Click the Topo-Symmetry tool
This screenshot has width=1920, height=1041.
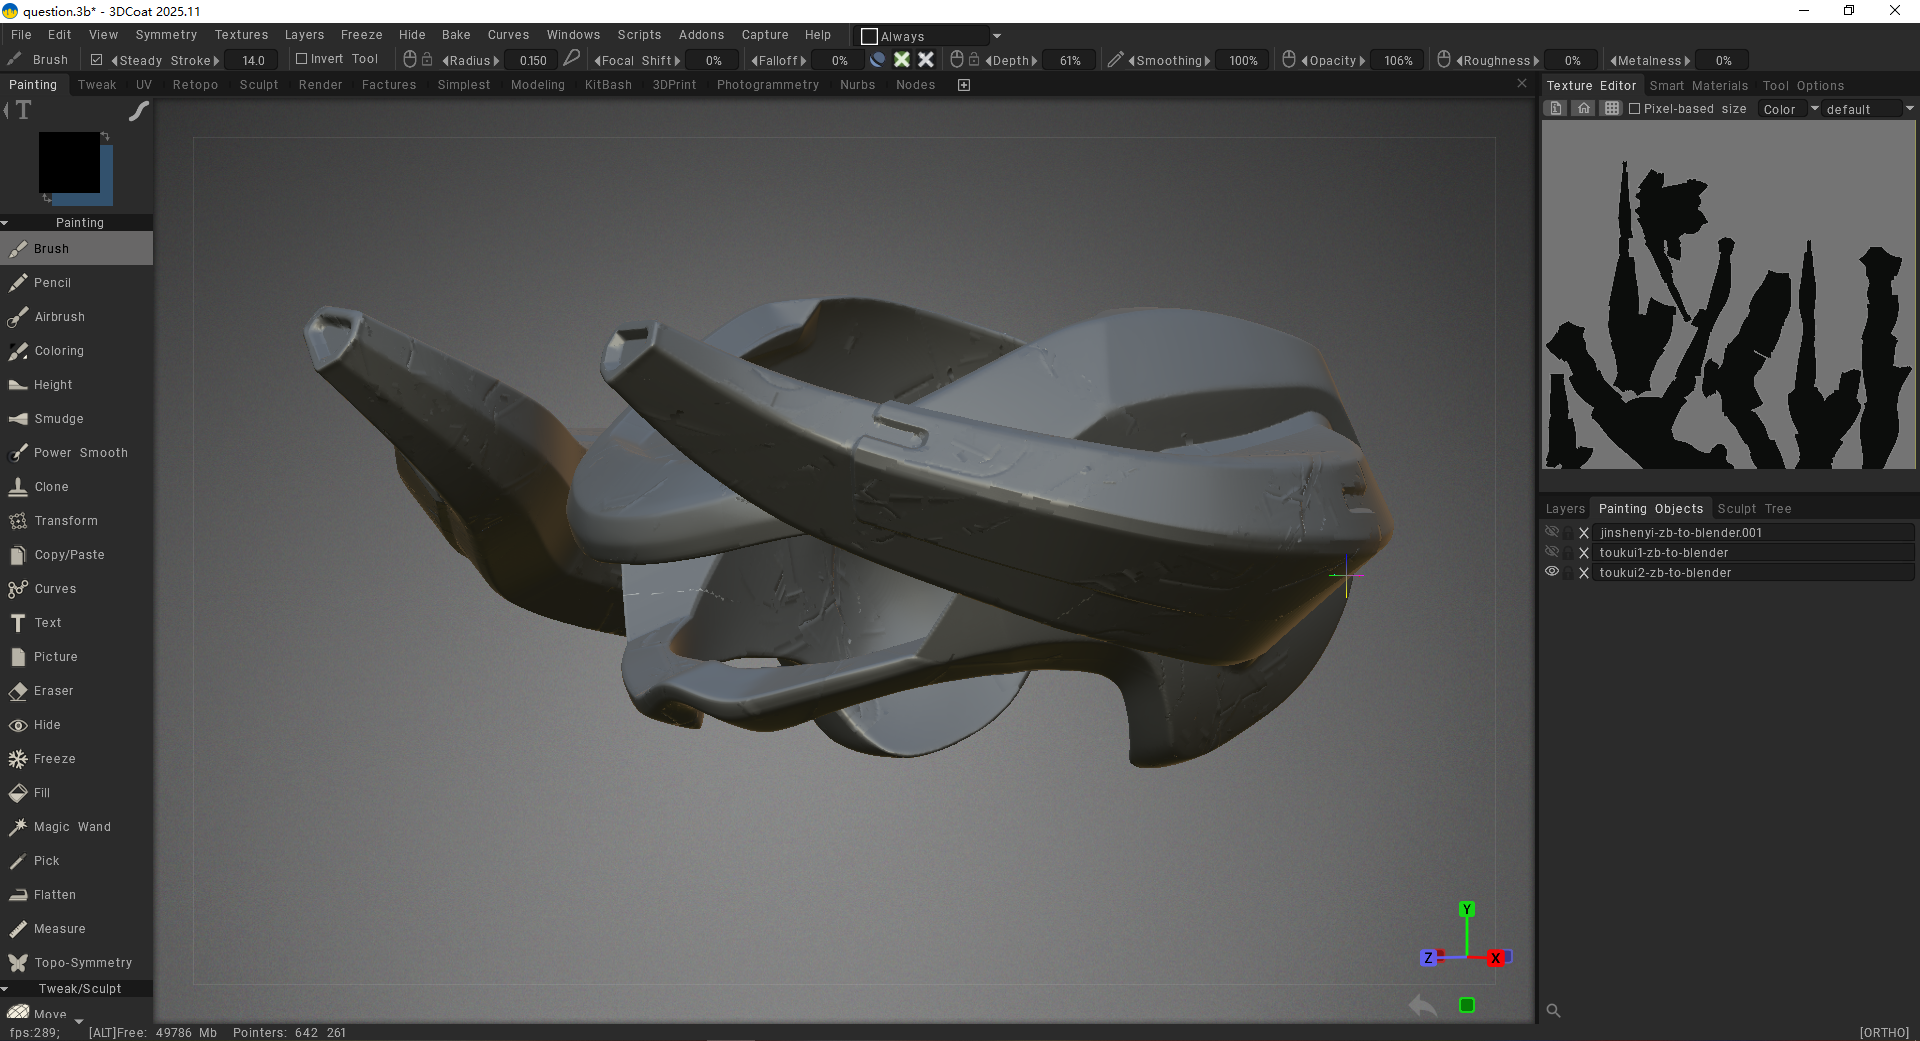point(82,963)
